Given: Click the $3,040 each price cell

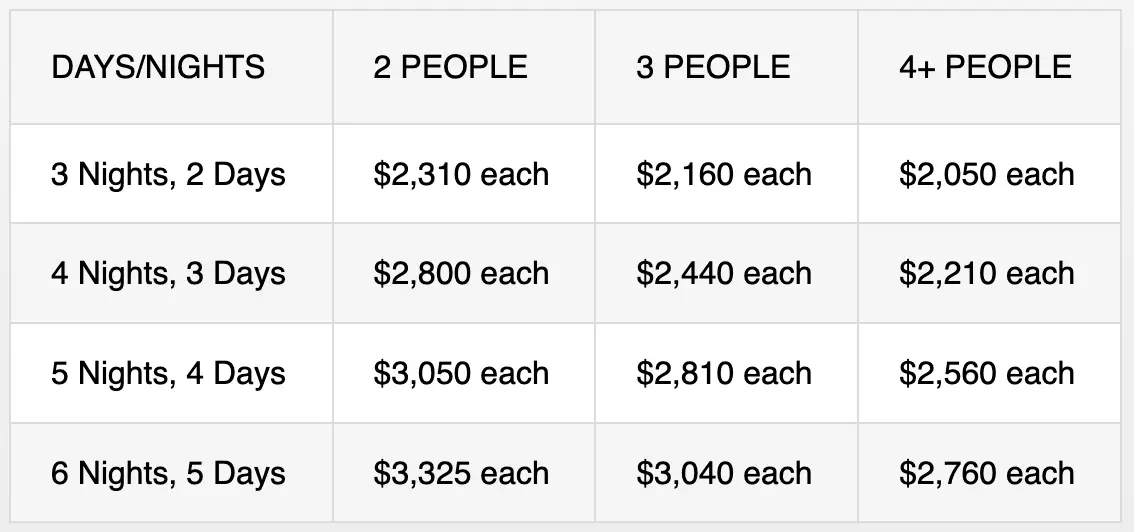Looking at the screenshot, I should coord(724,473).
